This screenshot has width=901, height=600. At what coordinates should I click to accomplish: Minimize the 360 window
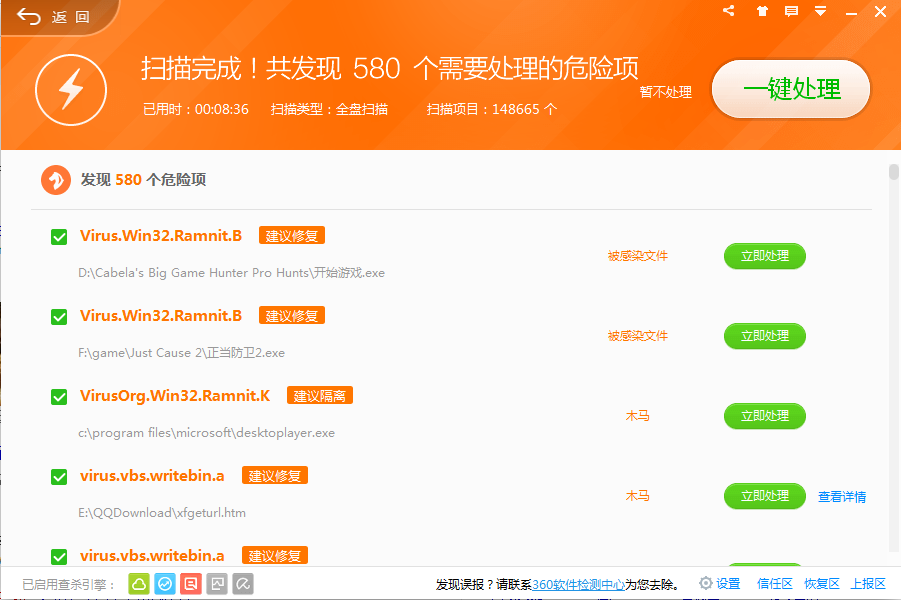coord(851,12)
